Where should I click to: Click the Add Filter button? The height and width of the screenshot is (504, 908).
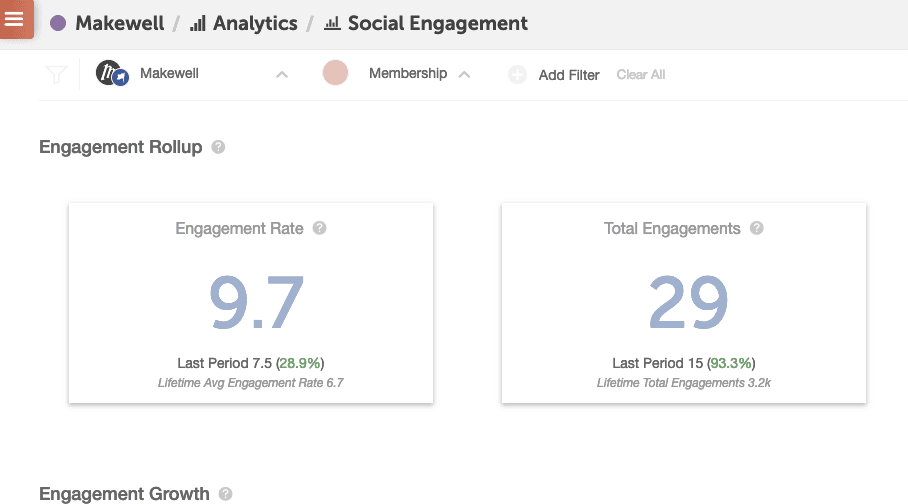(x=568, y=75)
